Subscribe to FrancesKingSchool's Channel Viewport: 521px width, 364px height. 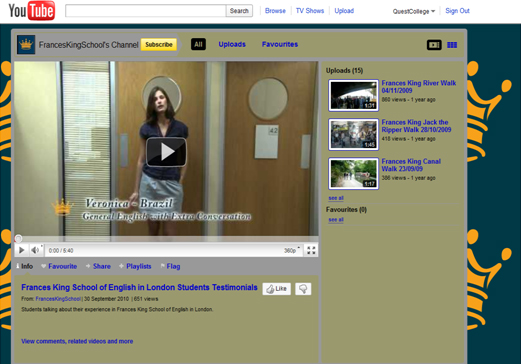point(159,44)
